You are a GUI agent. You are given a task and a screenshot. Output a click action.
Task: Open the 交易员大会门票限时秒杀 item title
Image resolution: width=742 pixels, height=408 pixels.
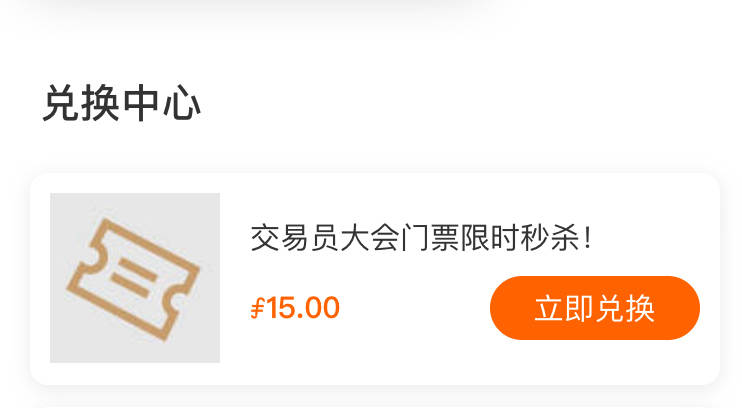coord(421,238)
